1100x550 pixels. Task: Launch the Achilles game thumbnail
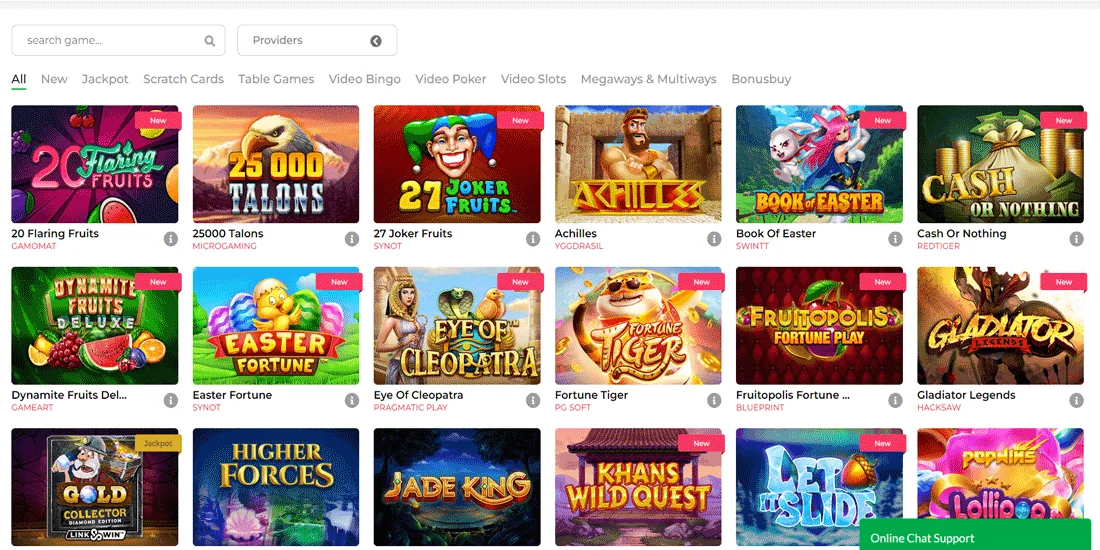638,164
